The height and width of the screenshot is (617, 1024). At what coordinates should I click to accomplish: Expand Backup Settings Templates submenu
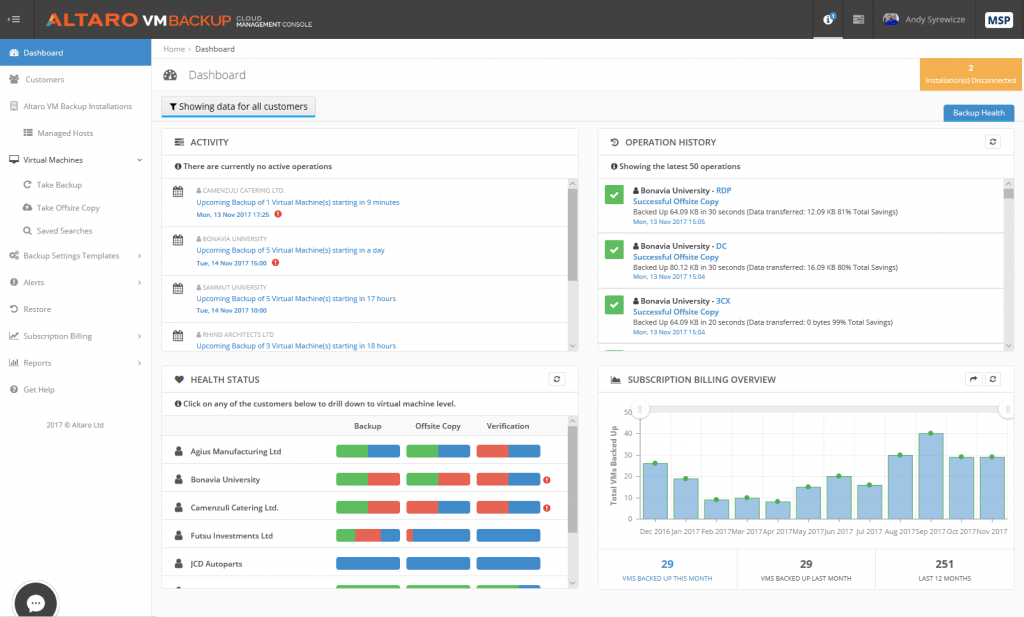139,256
